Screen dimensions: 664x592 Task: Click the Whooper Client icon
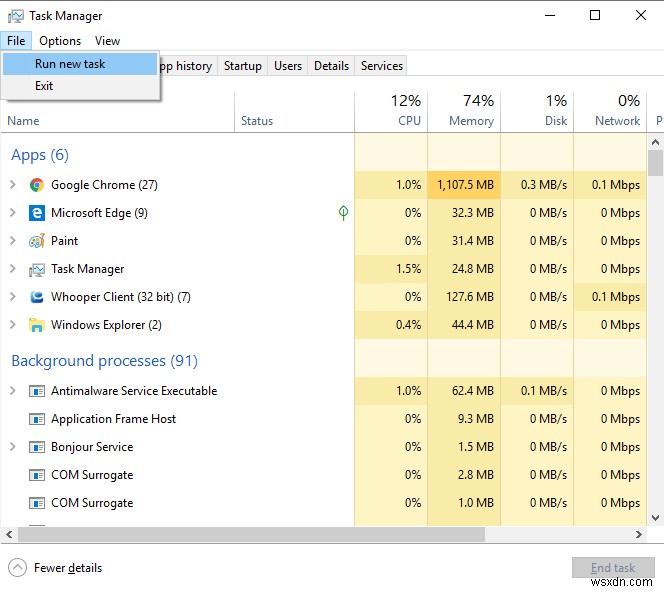pos(37,297)
